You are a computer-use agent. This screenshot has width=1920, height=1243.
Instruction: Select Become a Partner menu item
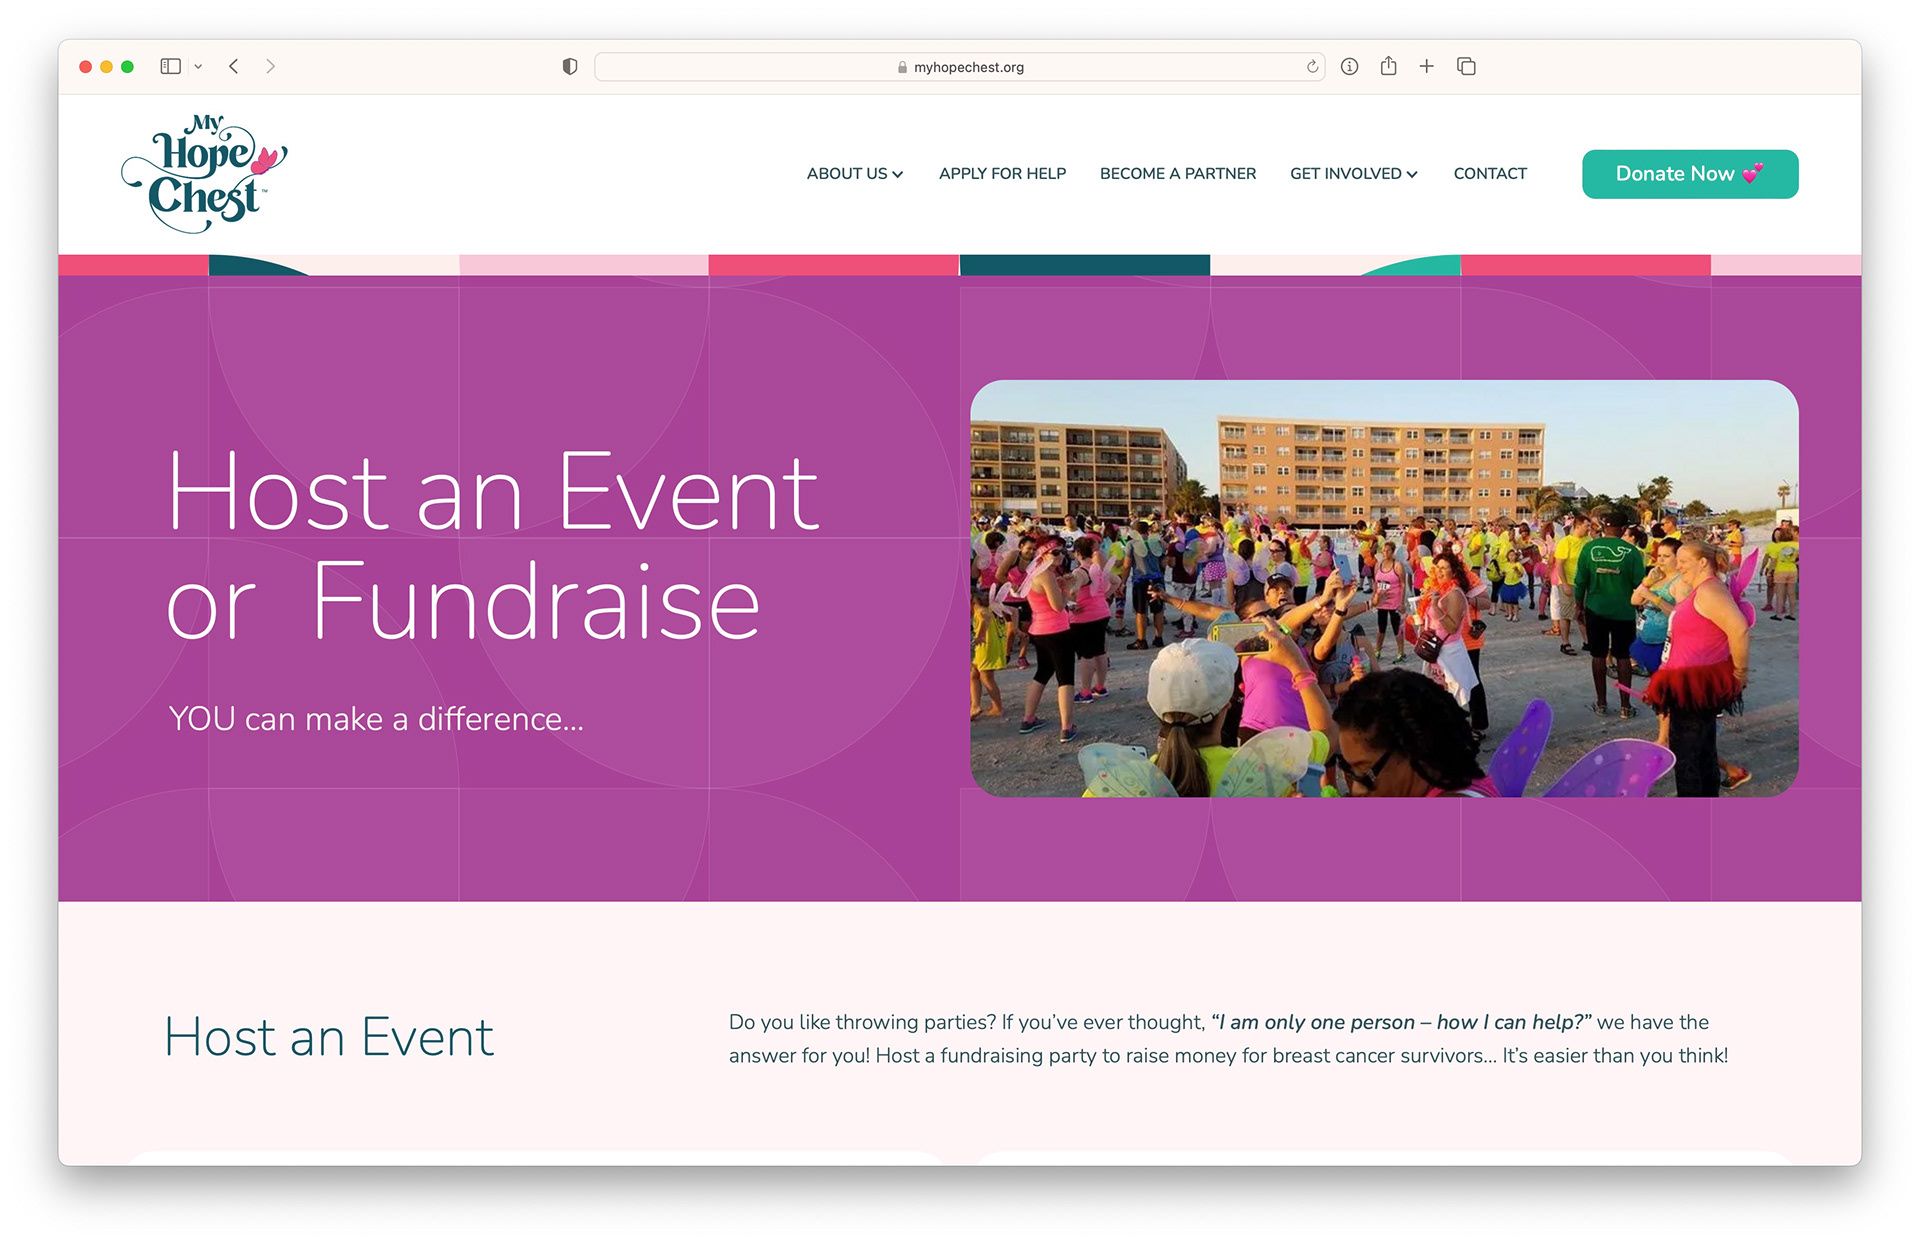[x=1177, y=174]
